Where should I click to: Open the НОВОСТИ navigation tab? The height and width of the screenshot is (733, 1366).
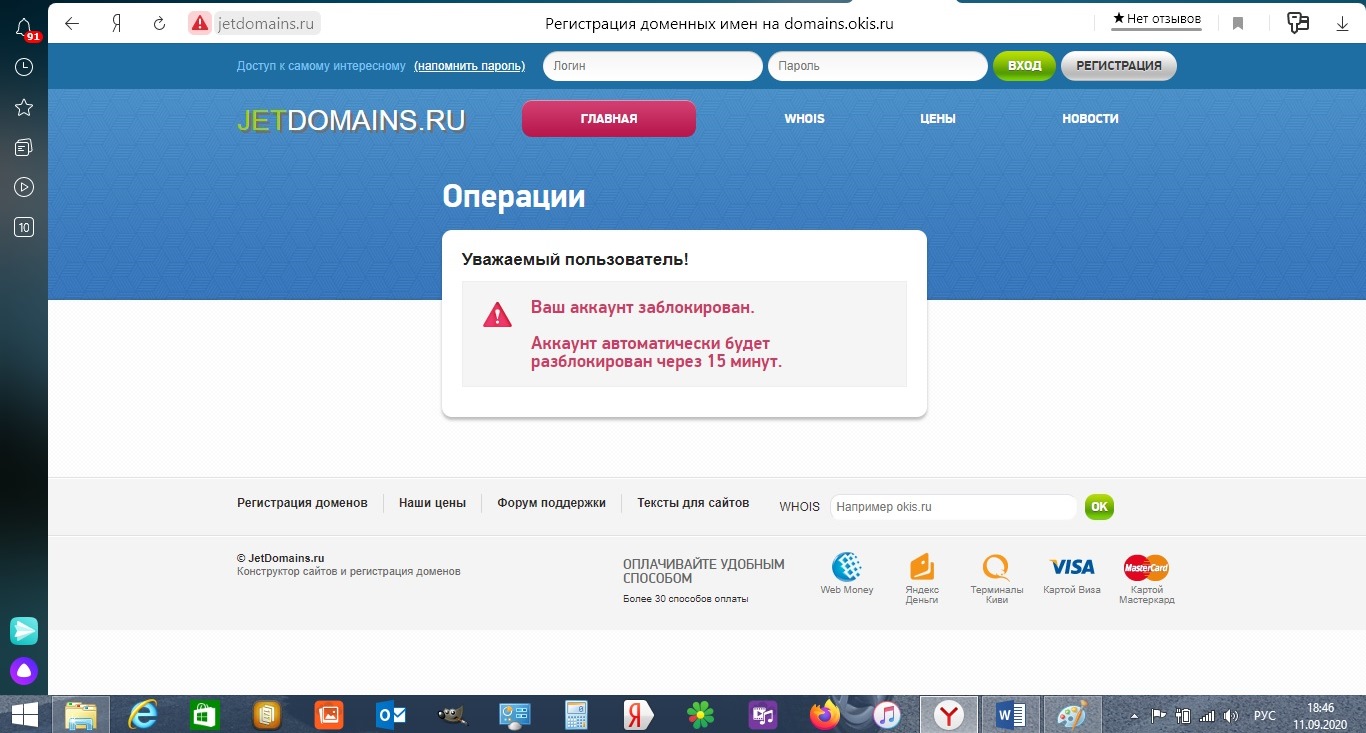1090,118
